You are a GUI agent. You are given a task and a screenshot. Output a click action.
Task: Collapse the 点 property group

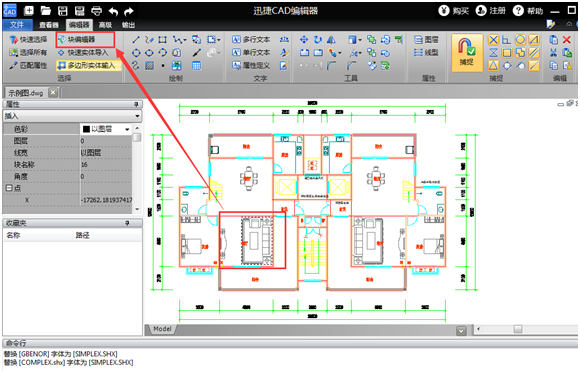(9, 188)
